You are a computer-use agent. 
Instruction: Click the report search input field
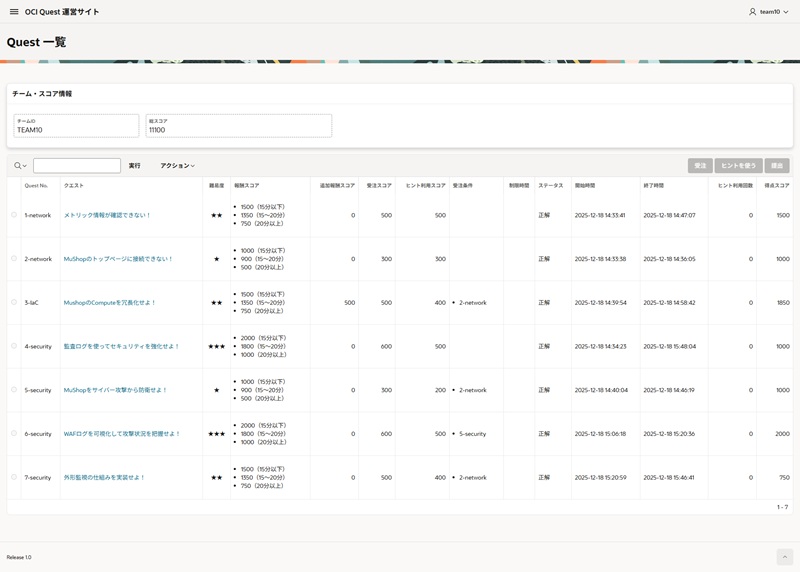[77, 166]
